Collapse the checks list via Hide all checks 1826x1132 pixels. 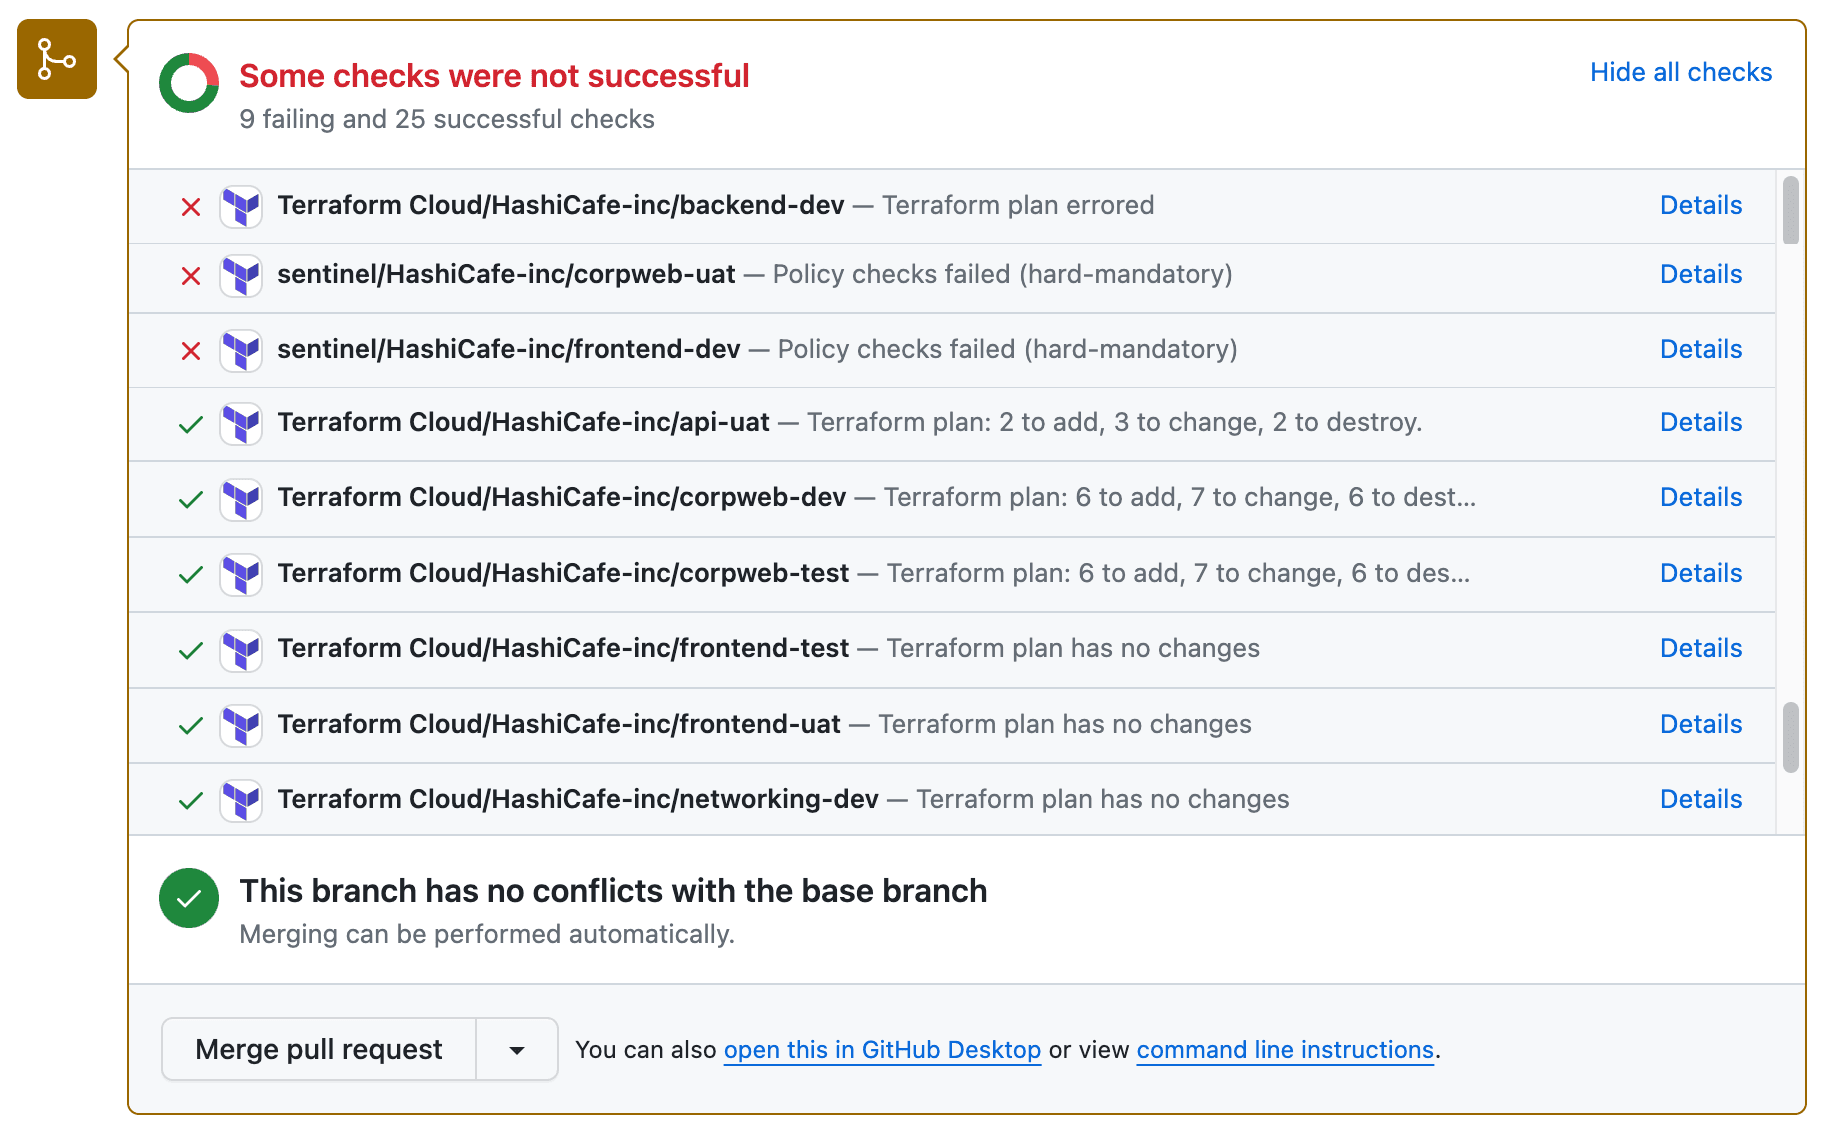(1680, 72)
